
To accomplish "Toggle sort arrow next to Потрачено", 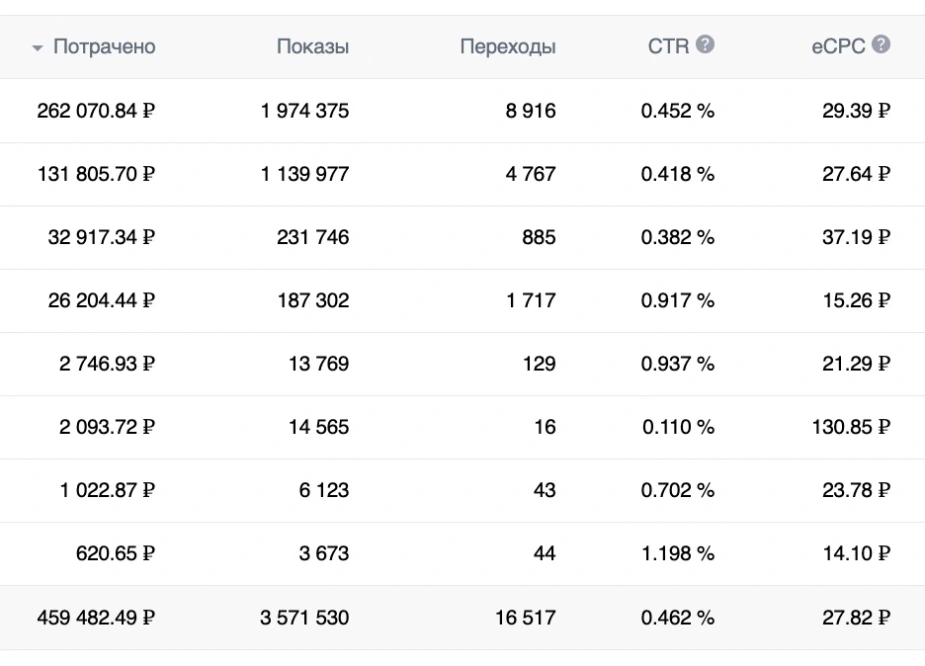I will [37, 48].
